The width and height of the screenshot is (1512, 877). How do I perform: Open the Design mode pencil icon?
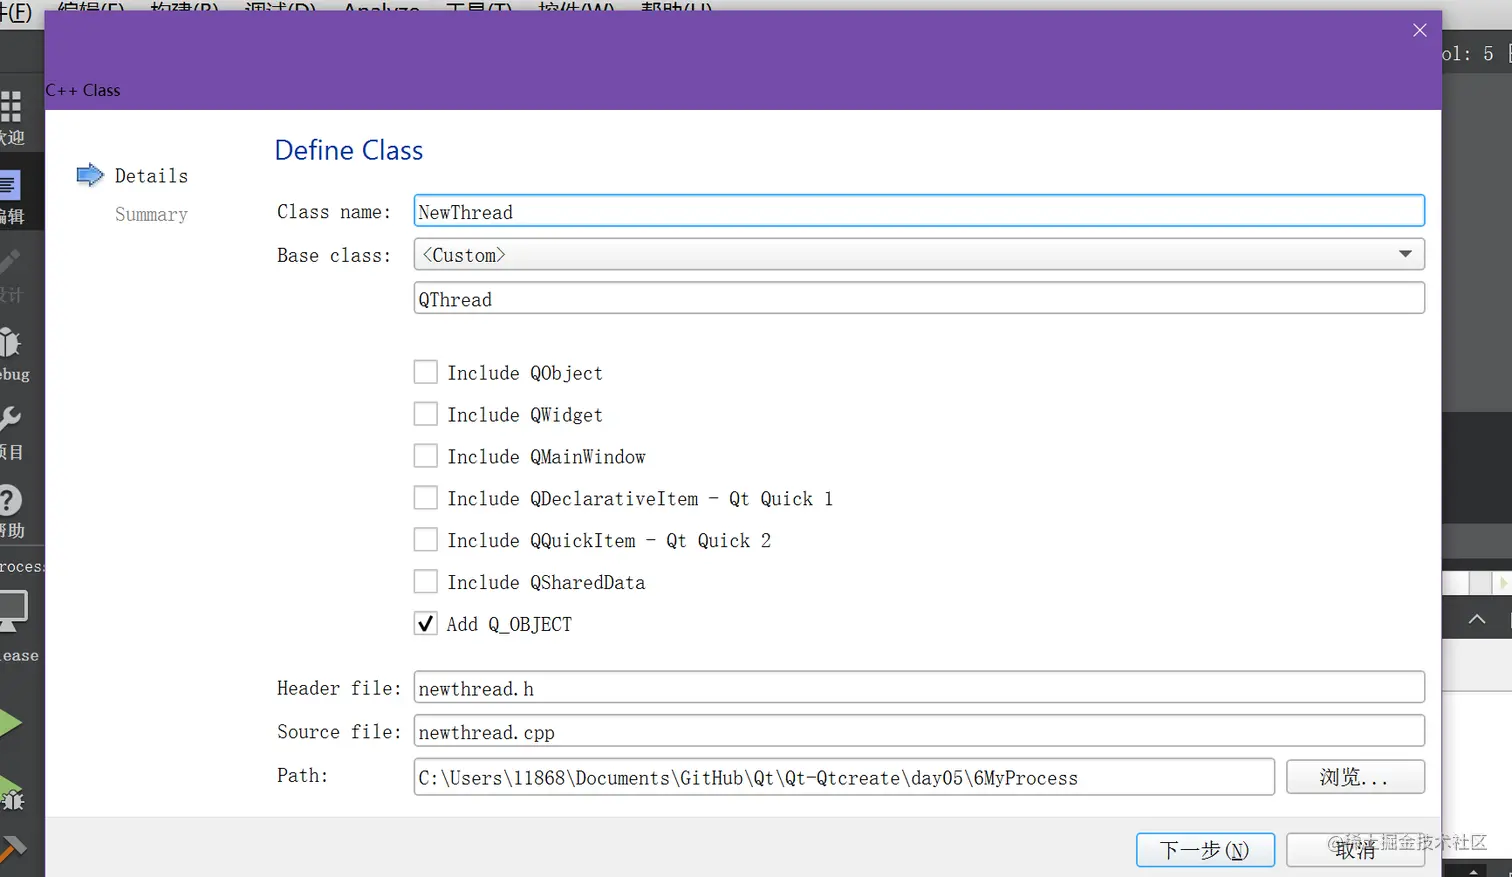click(x=9, y=262)
